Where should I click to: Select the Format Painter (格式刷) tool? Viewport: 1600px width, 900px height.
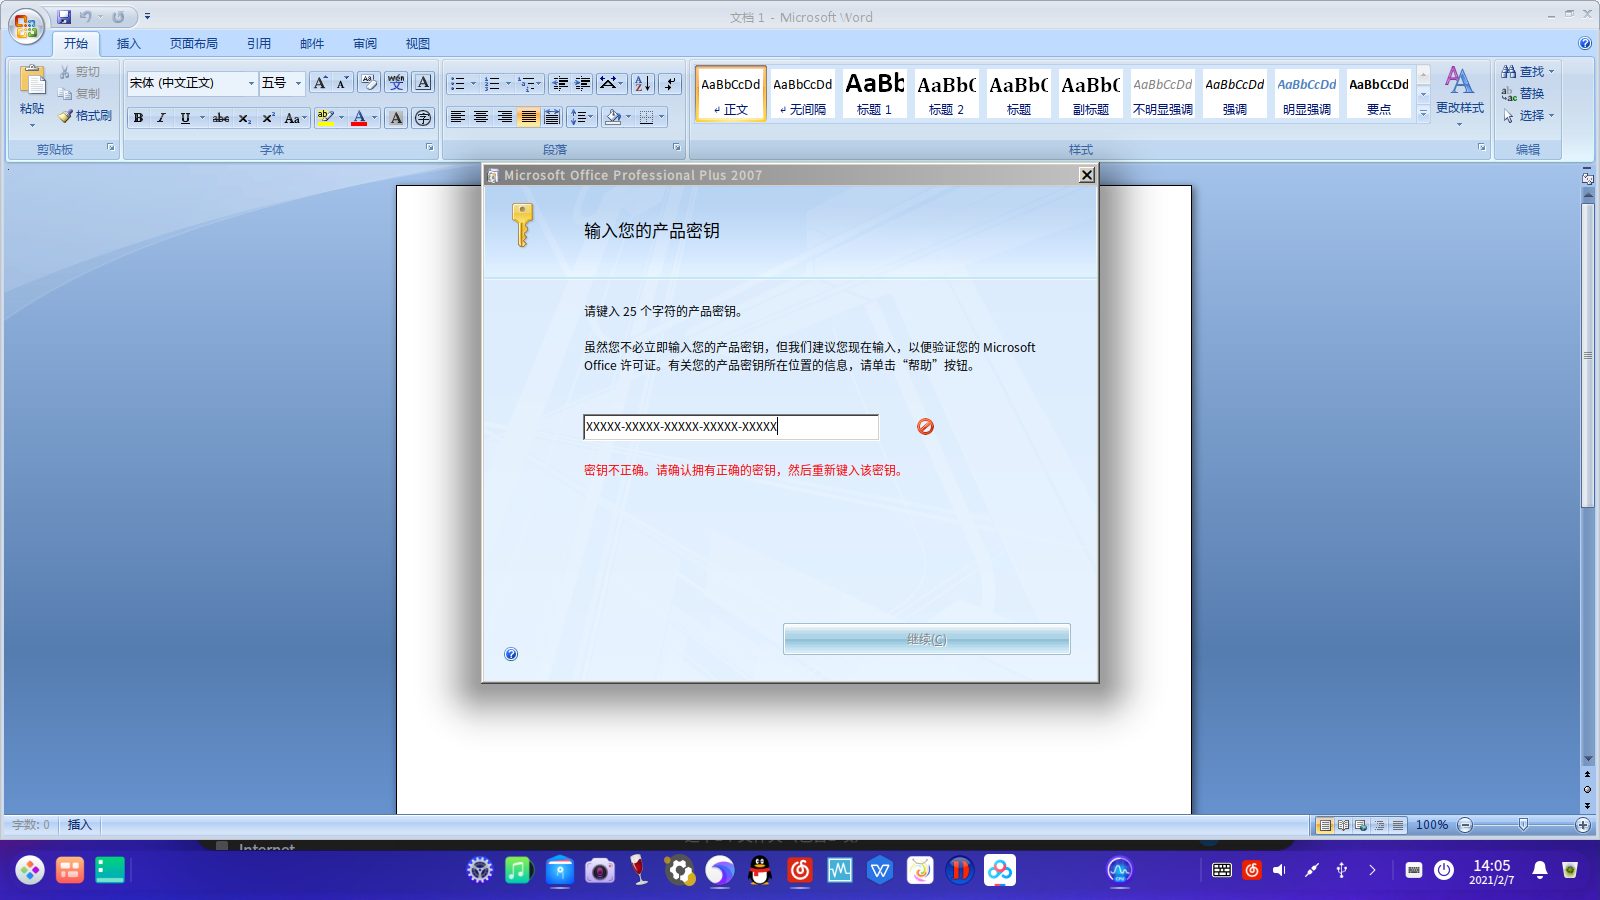pyautogui.click(x=85, y=116)
